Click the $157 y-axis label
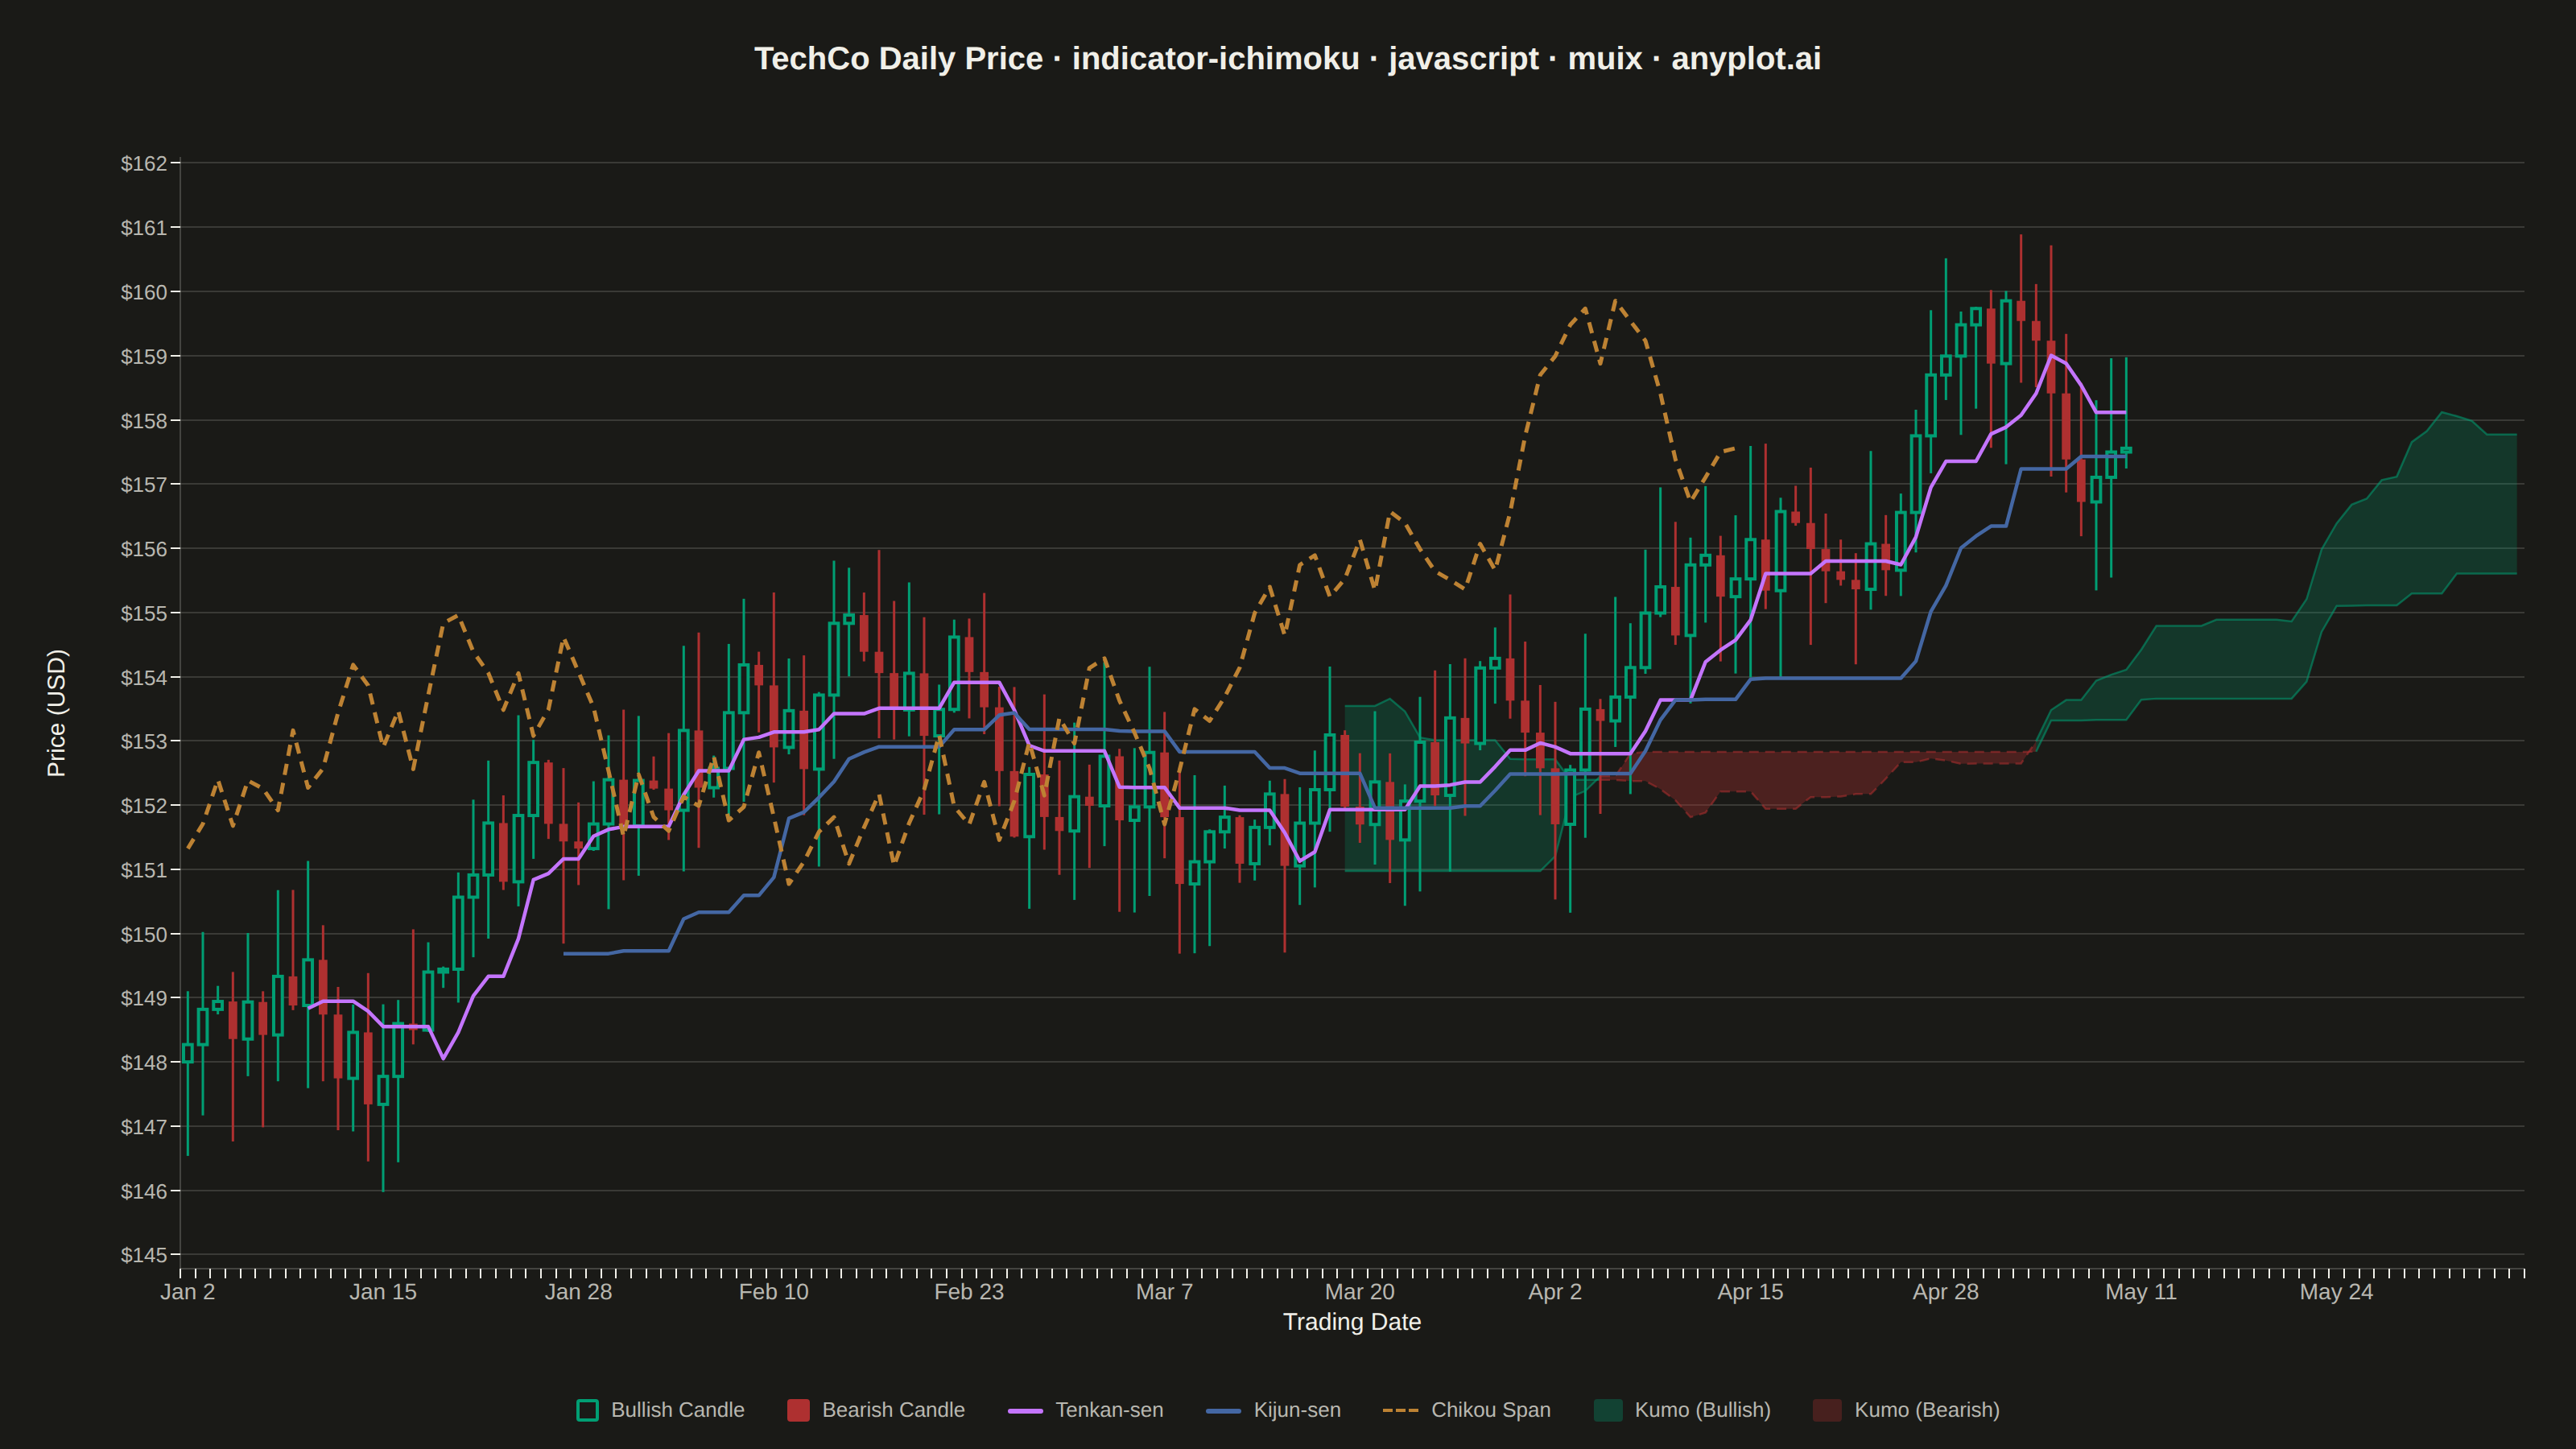2576x1449 pixels. 144,485
